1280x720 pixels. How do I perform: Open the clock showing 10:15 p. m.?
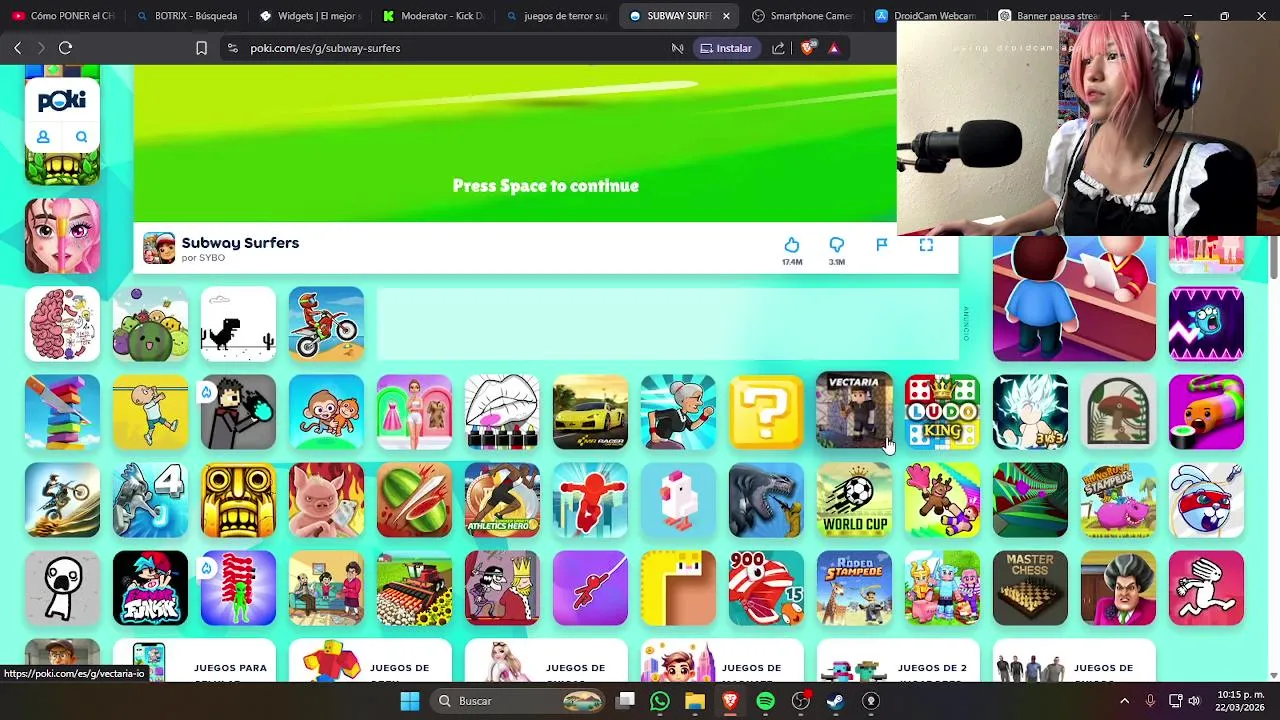pos(1239,701)
